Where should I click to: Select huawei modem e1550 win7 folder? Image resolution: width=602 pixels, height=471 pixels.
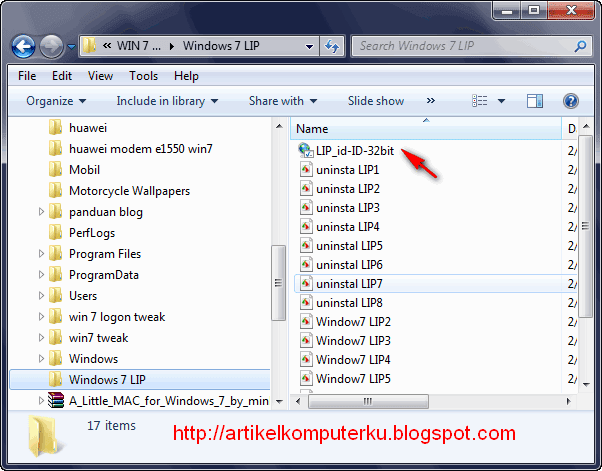141,149
